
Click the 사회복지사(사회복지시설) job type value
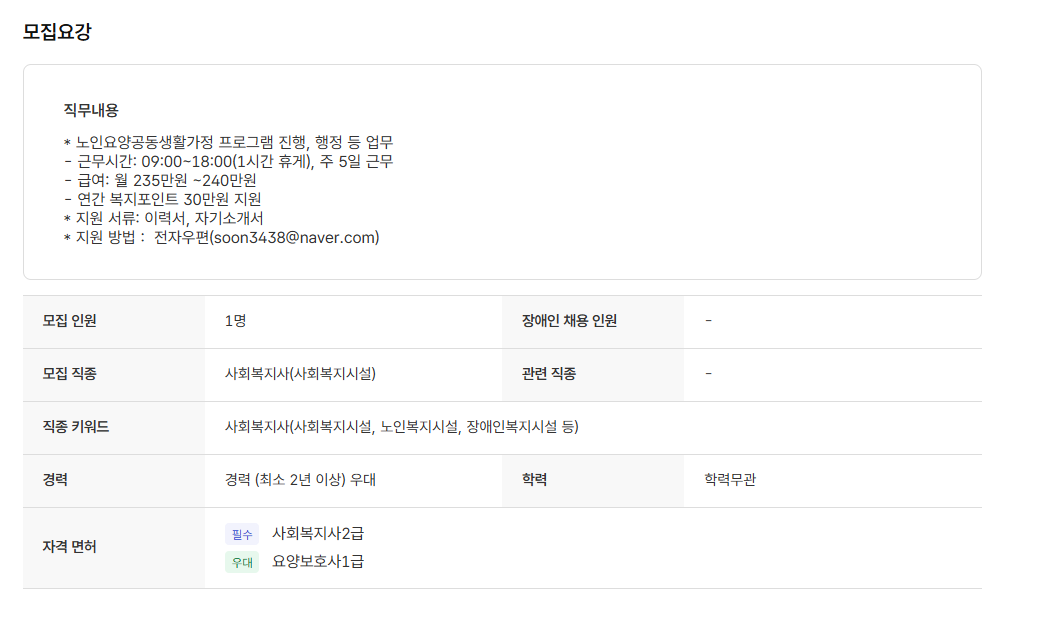point(300,374)
